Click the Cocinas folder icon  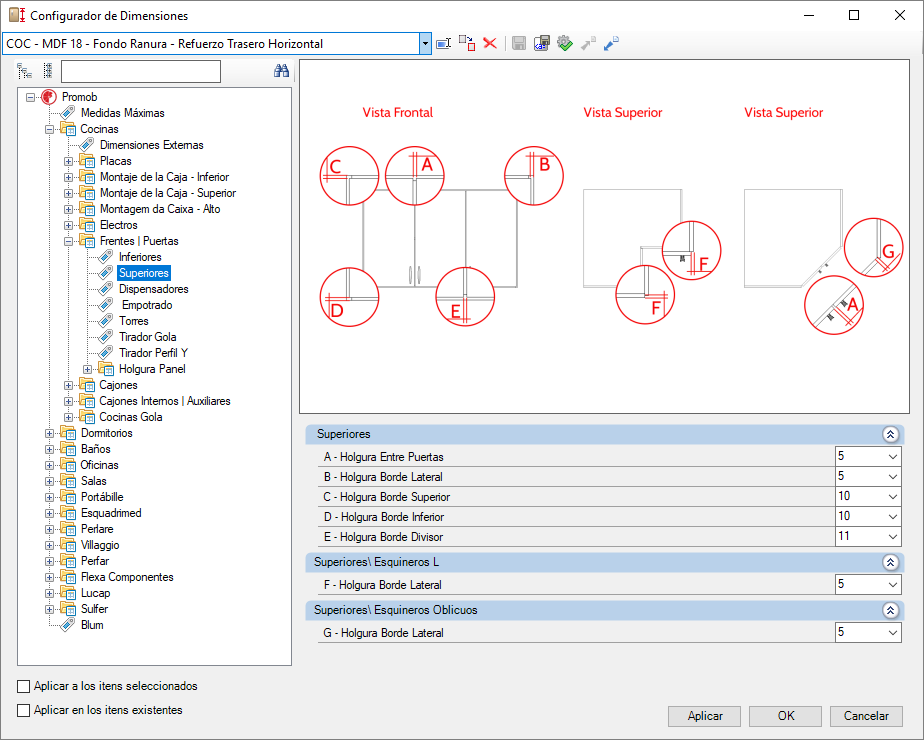coord(68,129)
